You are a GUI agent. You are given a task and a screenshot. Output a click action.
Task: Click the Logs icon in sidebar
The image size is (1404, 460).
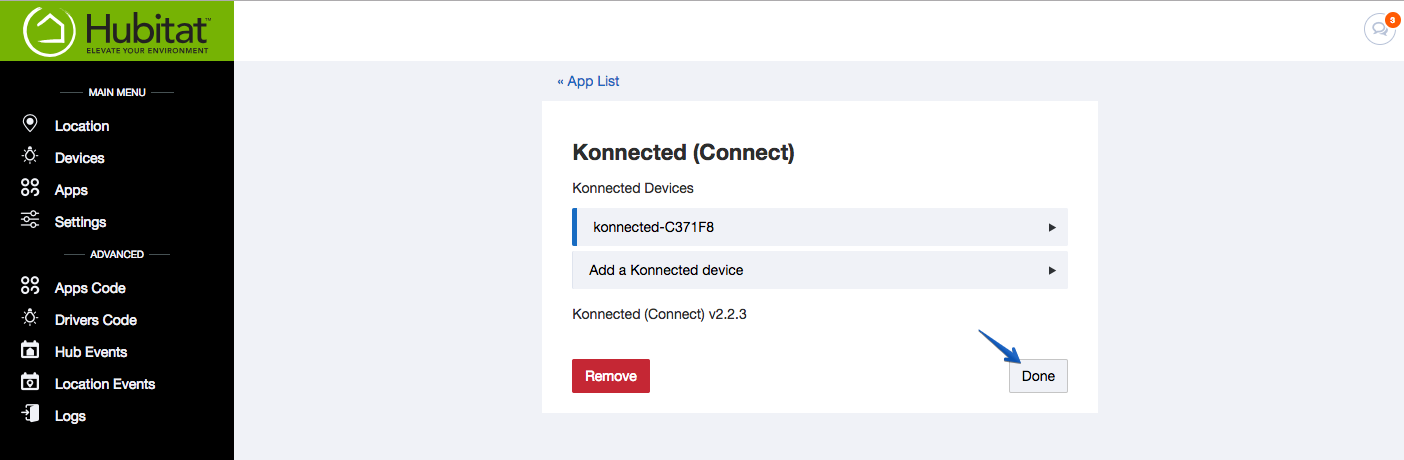tap(30, 415)
